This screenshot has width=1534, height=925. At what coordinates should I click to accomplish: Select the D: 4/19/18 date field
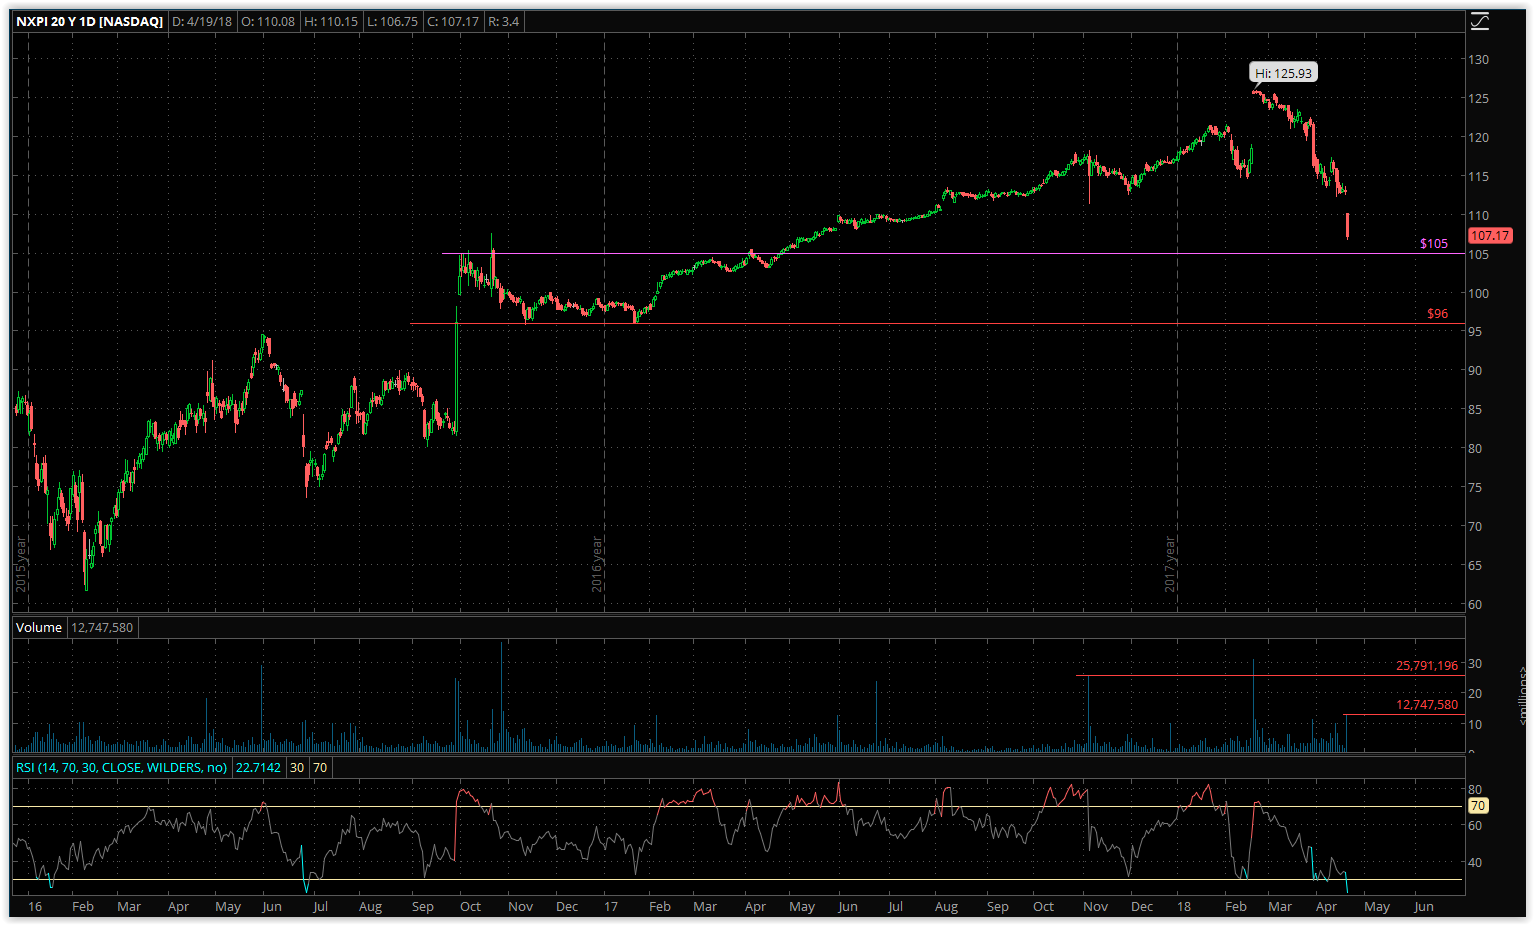(x=202, y=21)
